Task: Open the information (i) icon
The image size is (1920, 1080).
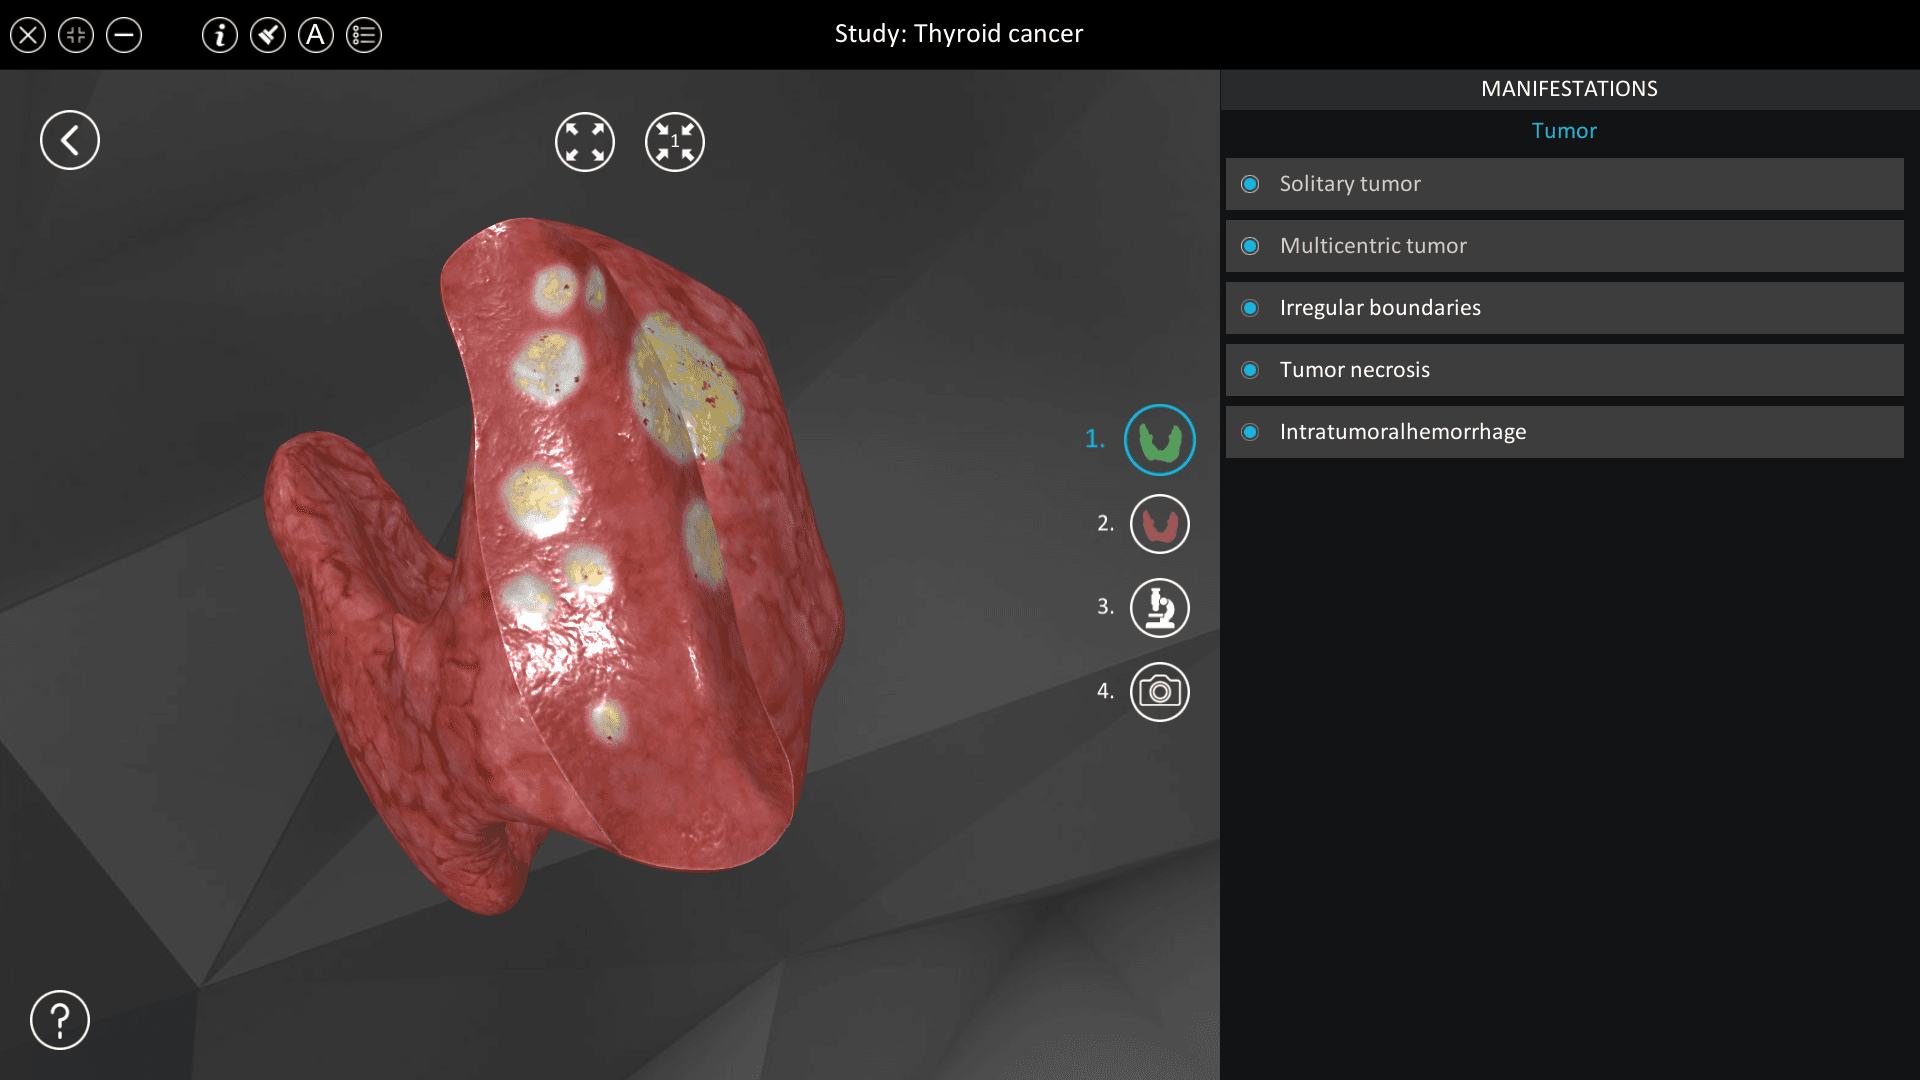Action: [220, 35]
